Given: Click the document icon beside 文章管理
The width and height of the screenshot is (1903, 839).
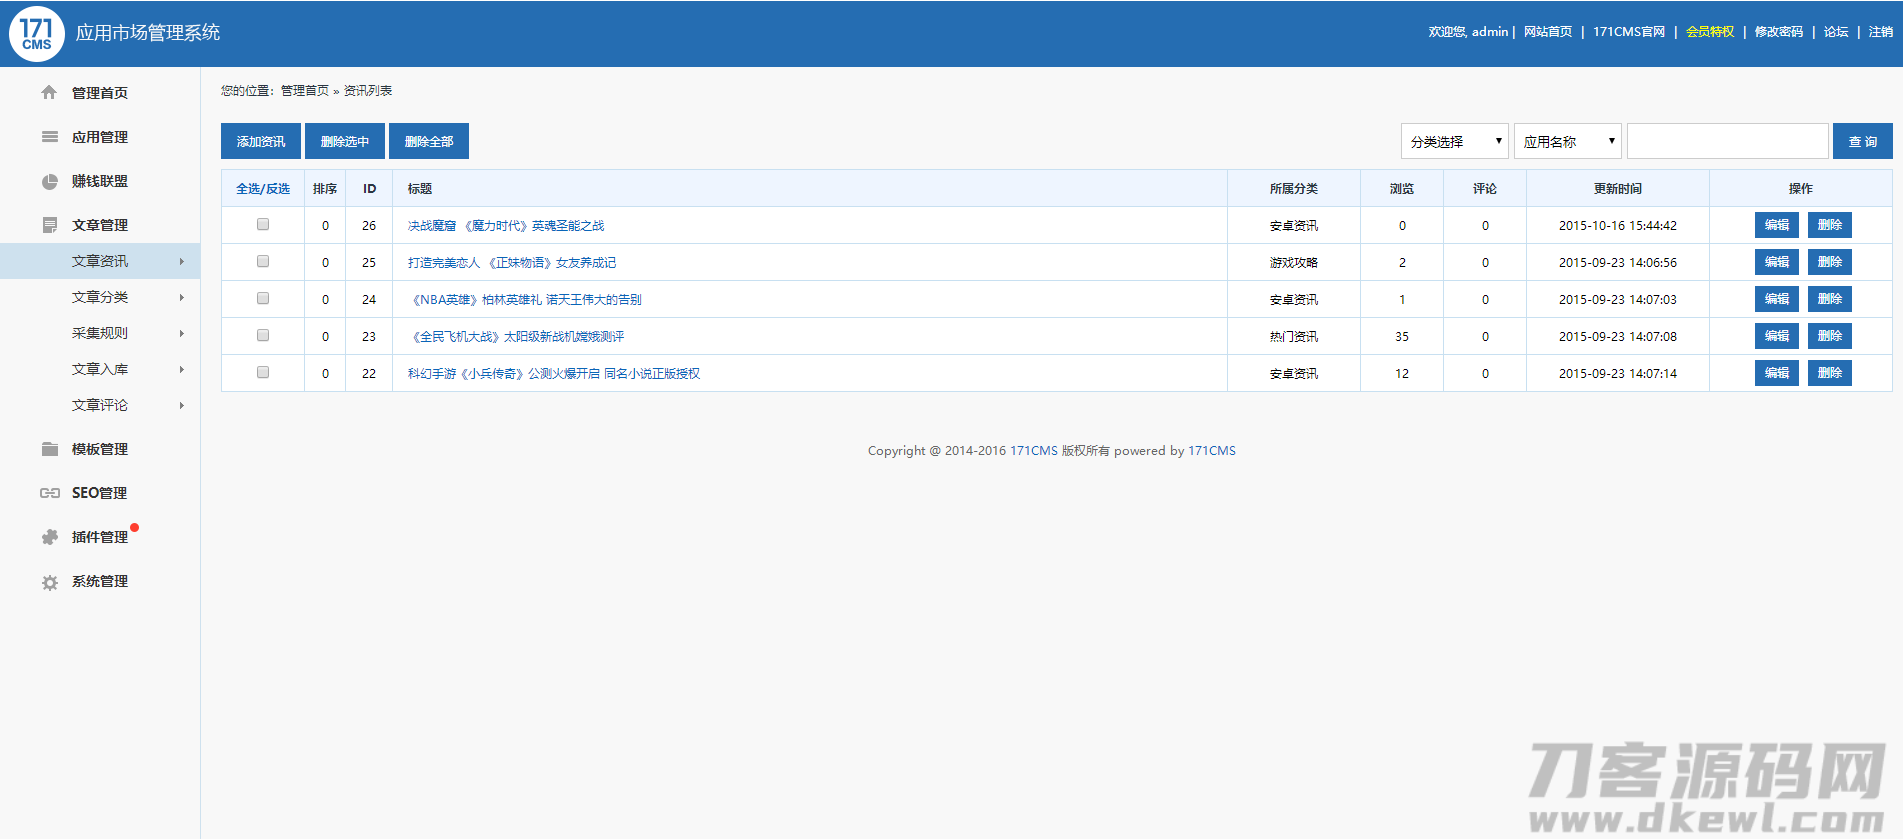Looking at the screenshot, I should [49, 225].
